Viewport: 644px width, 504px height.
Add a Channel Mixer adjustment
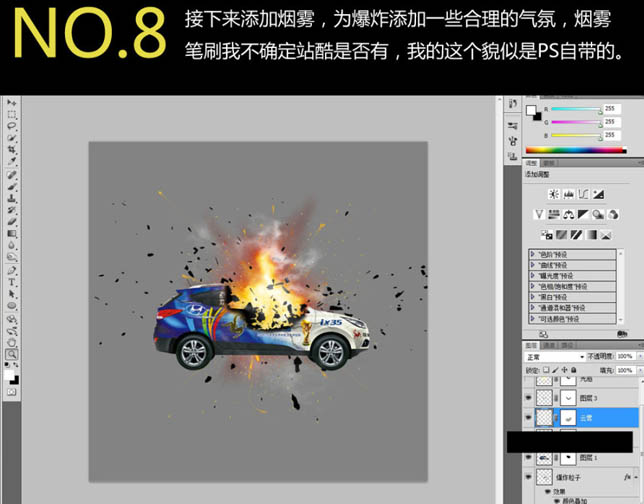pos(613,214)
